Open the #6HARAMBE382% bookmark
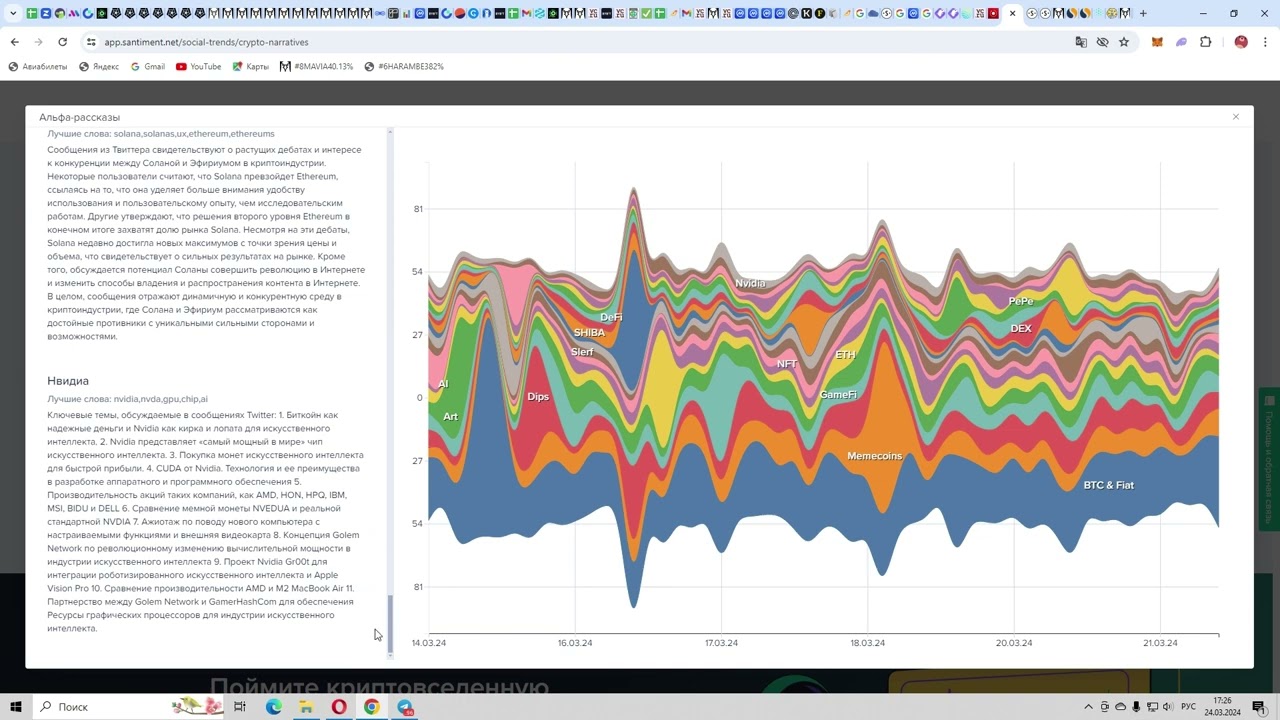The width and height of the screenshot is (1280, 720). (404, 67)
